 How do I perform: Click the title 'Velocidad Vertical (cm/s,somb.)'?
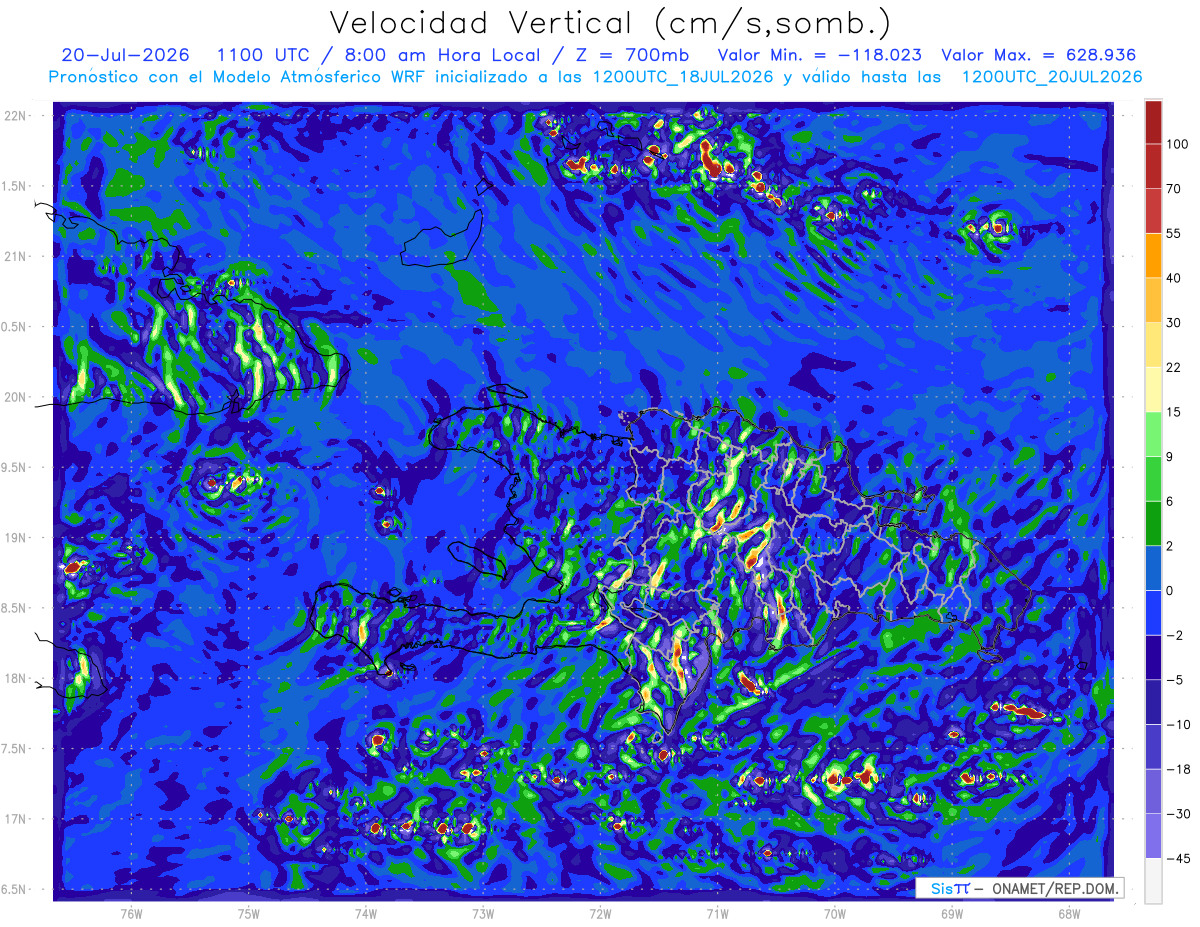tap(610, 23)
